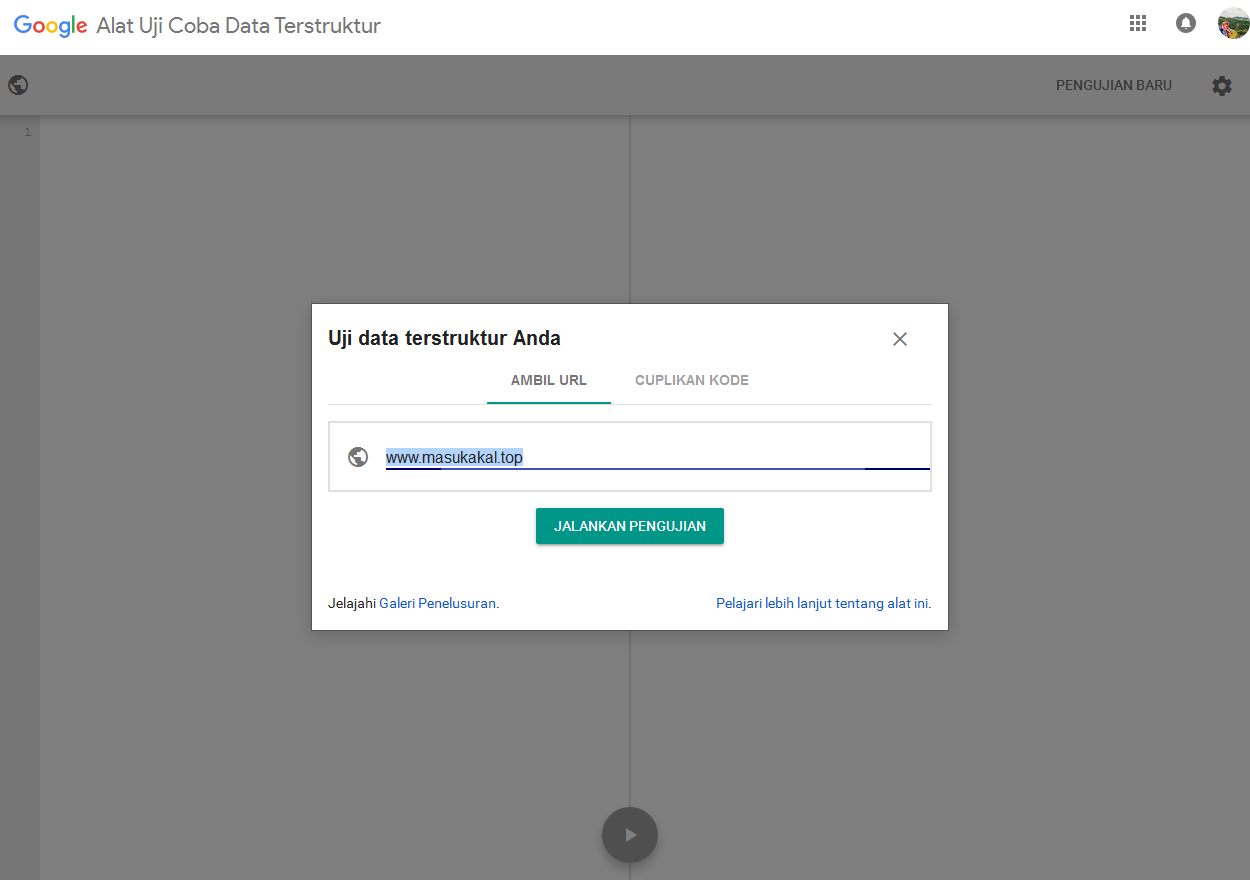Screen dimensions: 1250x880
Task: Click the JALANKAN PENGUJIAN button
Action: point(630,526)
